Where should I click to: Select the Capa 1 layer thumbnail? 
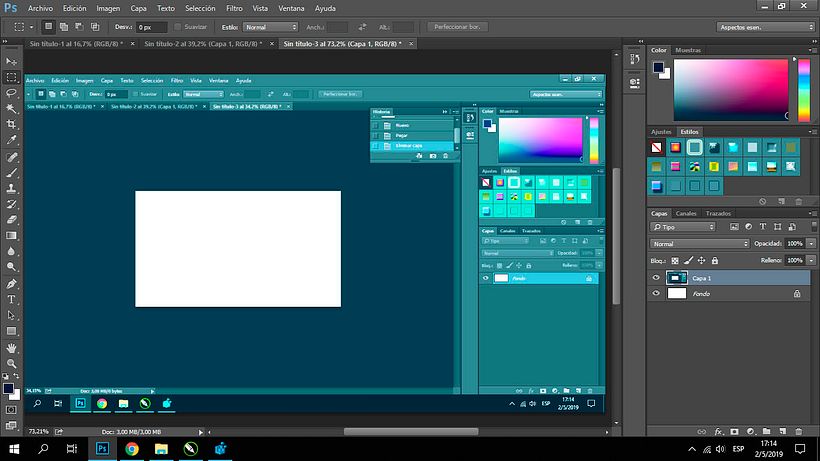(677, 278)
